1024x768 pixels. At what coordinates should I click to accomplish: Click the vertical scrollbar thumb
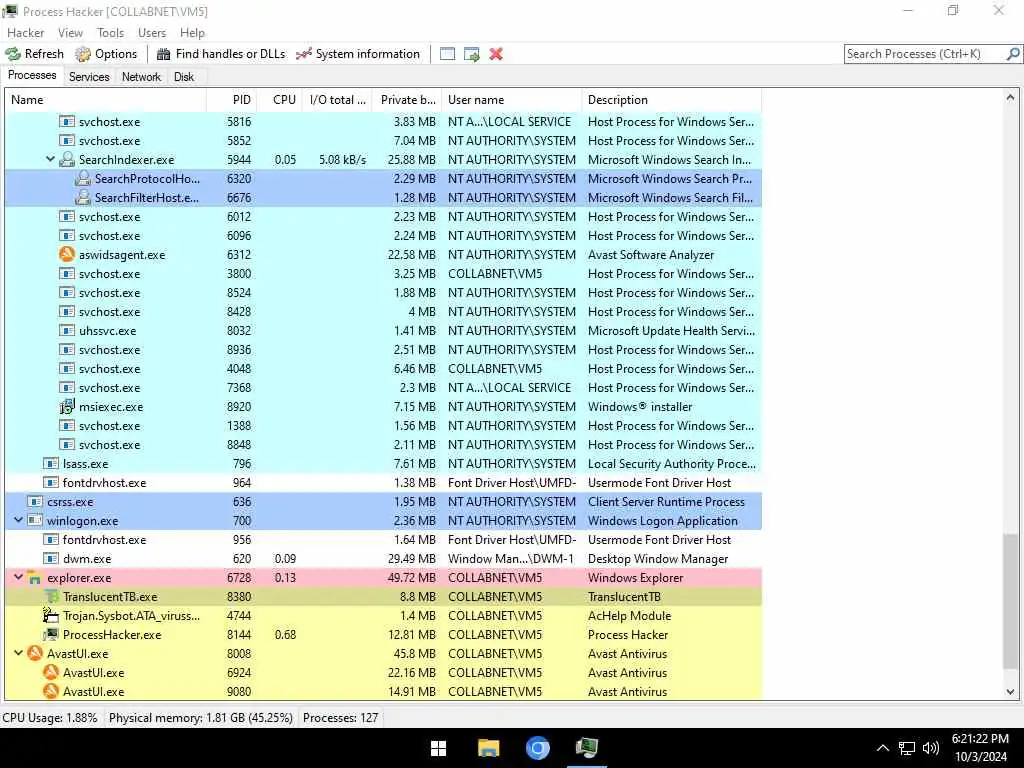click(x=1010, y=601)
